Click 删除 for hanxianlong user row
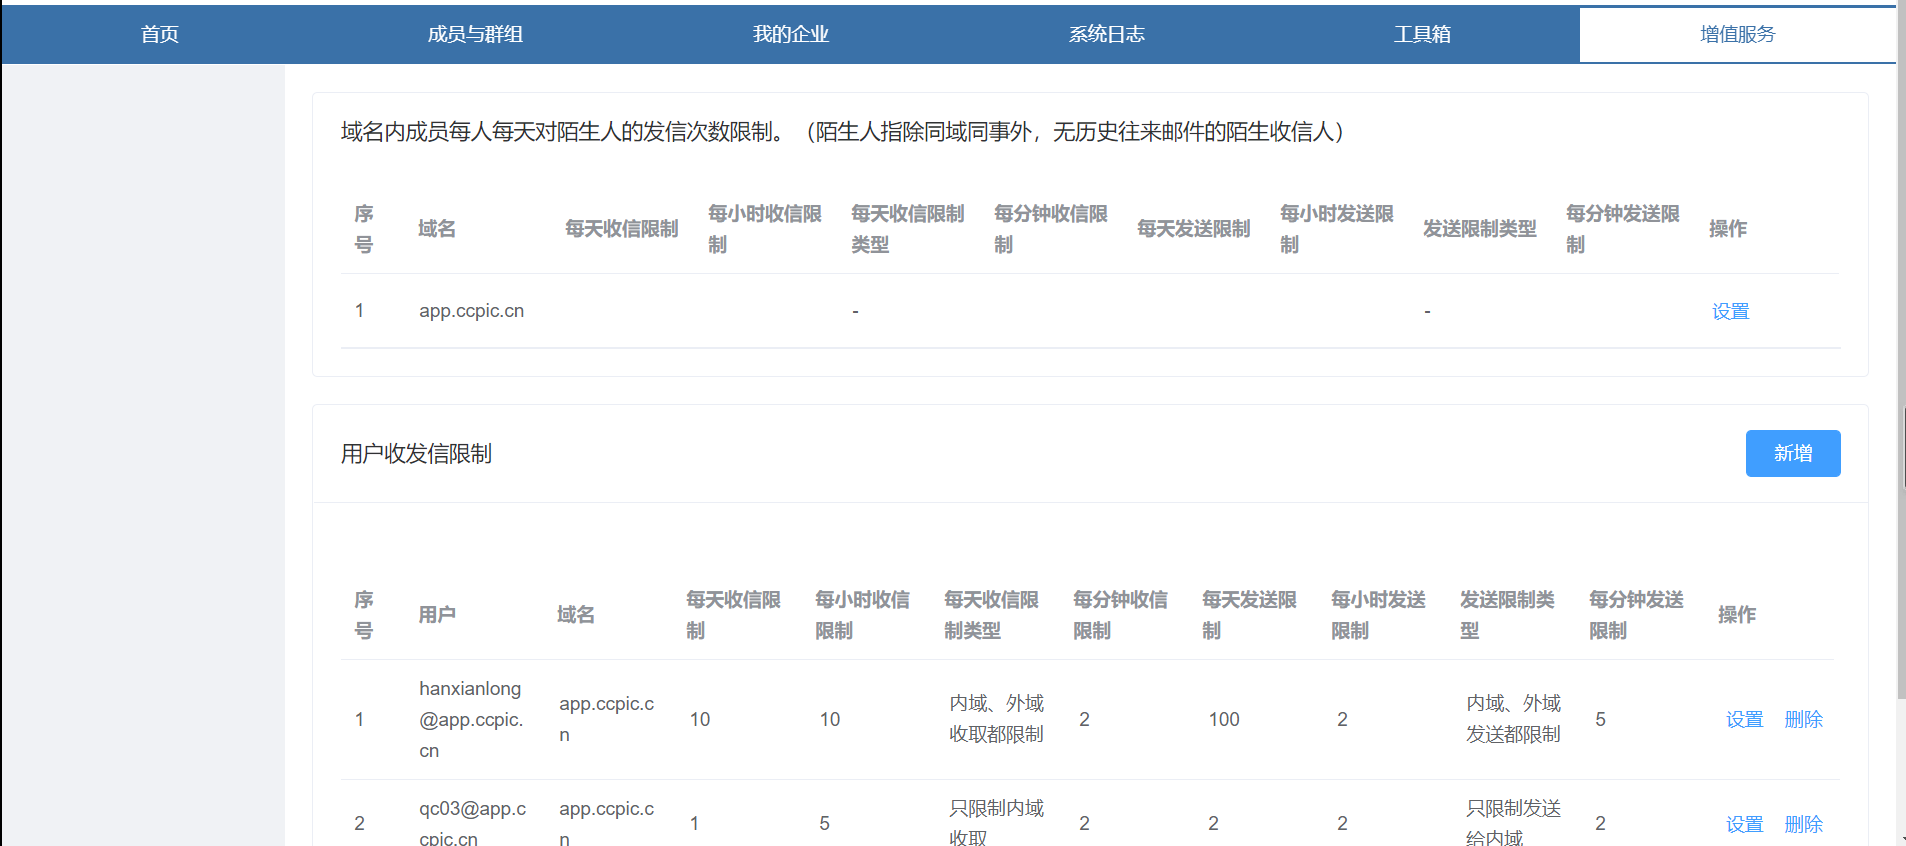The height and width of the screenshot is (846, 1906). click(x=1803, y=719)
